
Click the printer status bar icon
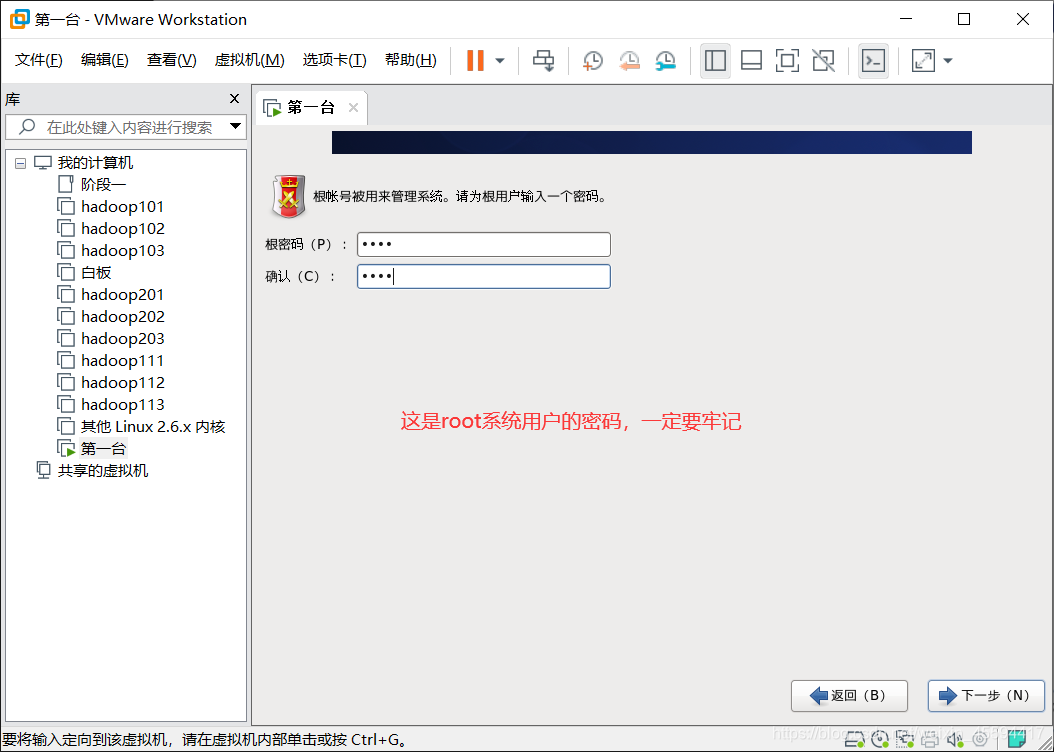[930, 740]
